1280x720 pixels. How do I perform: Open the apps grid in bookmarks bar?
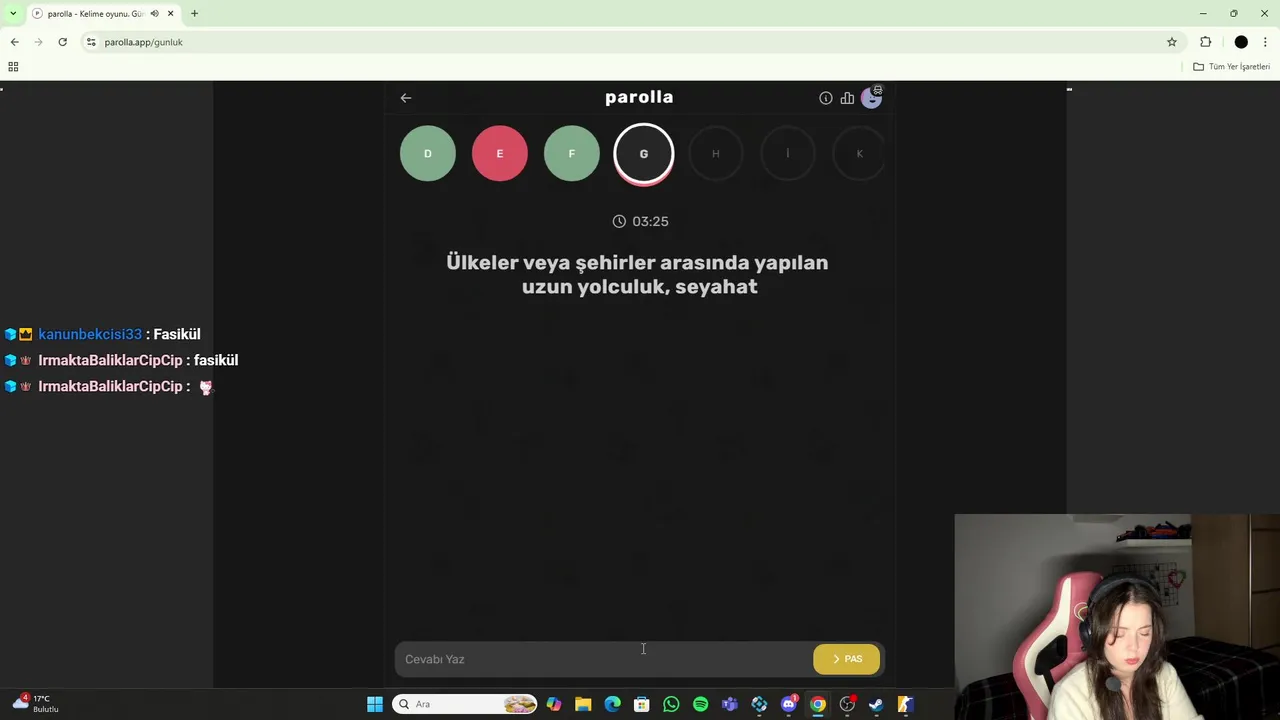click(x=13, y=66)
